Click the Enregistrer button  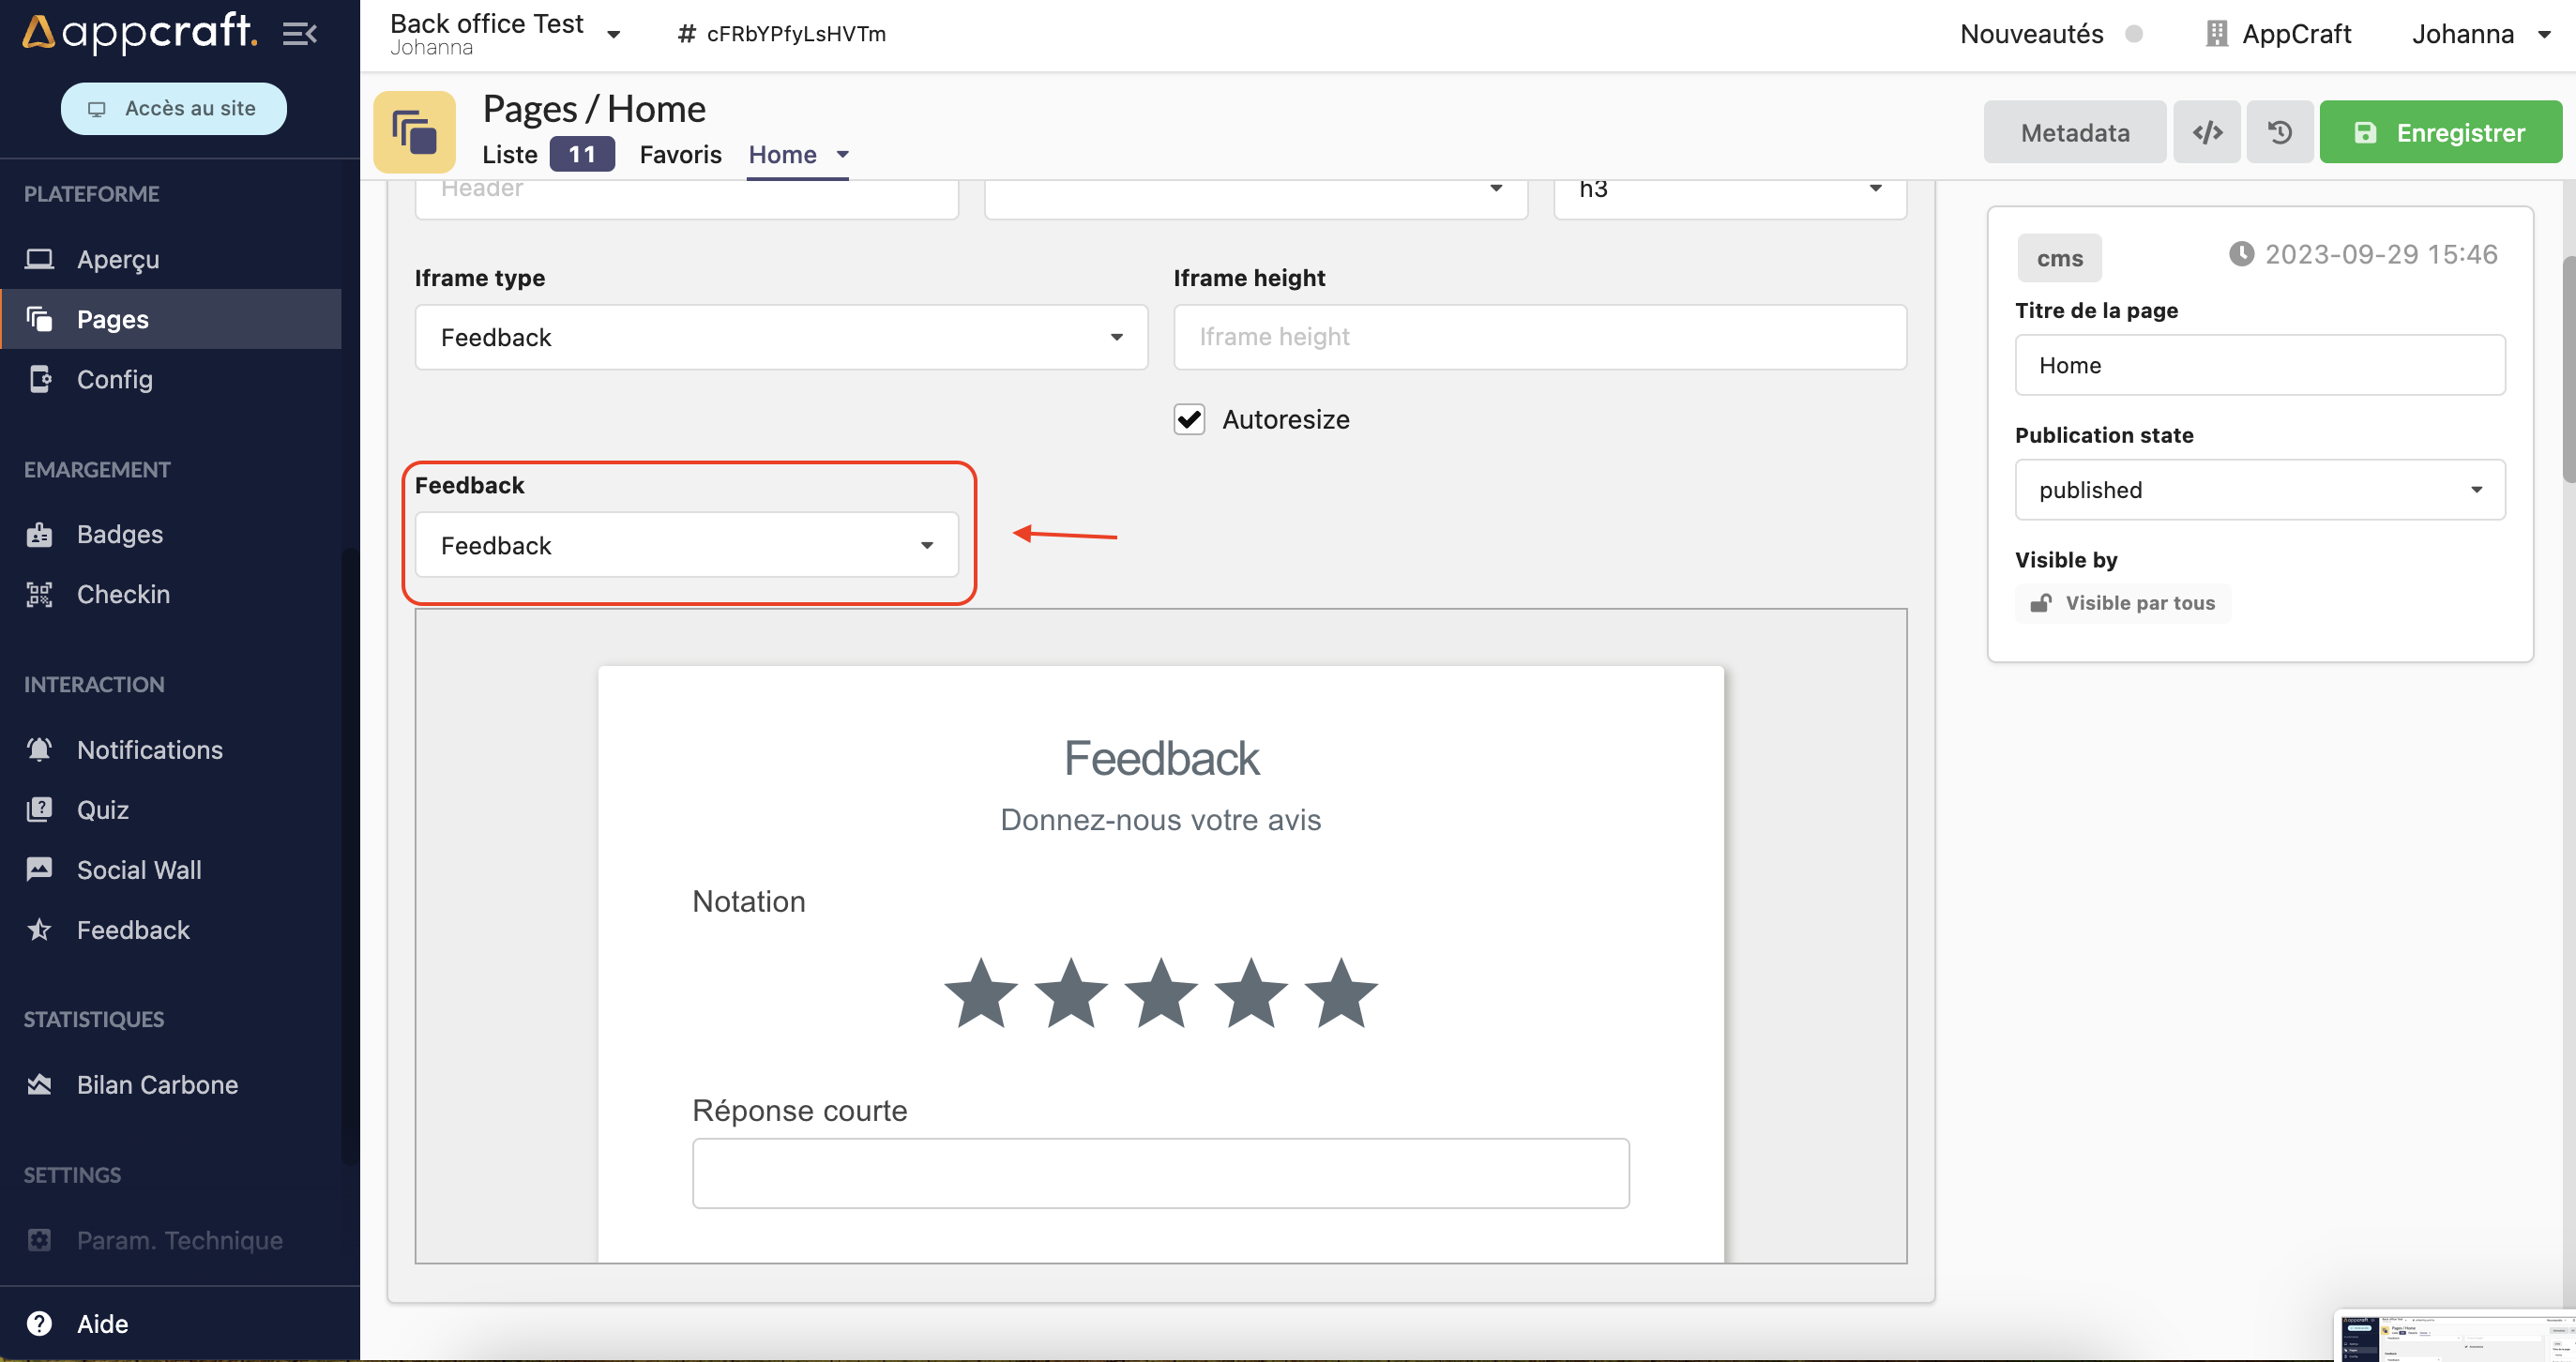point(2440,132)
